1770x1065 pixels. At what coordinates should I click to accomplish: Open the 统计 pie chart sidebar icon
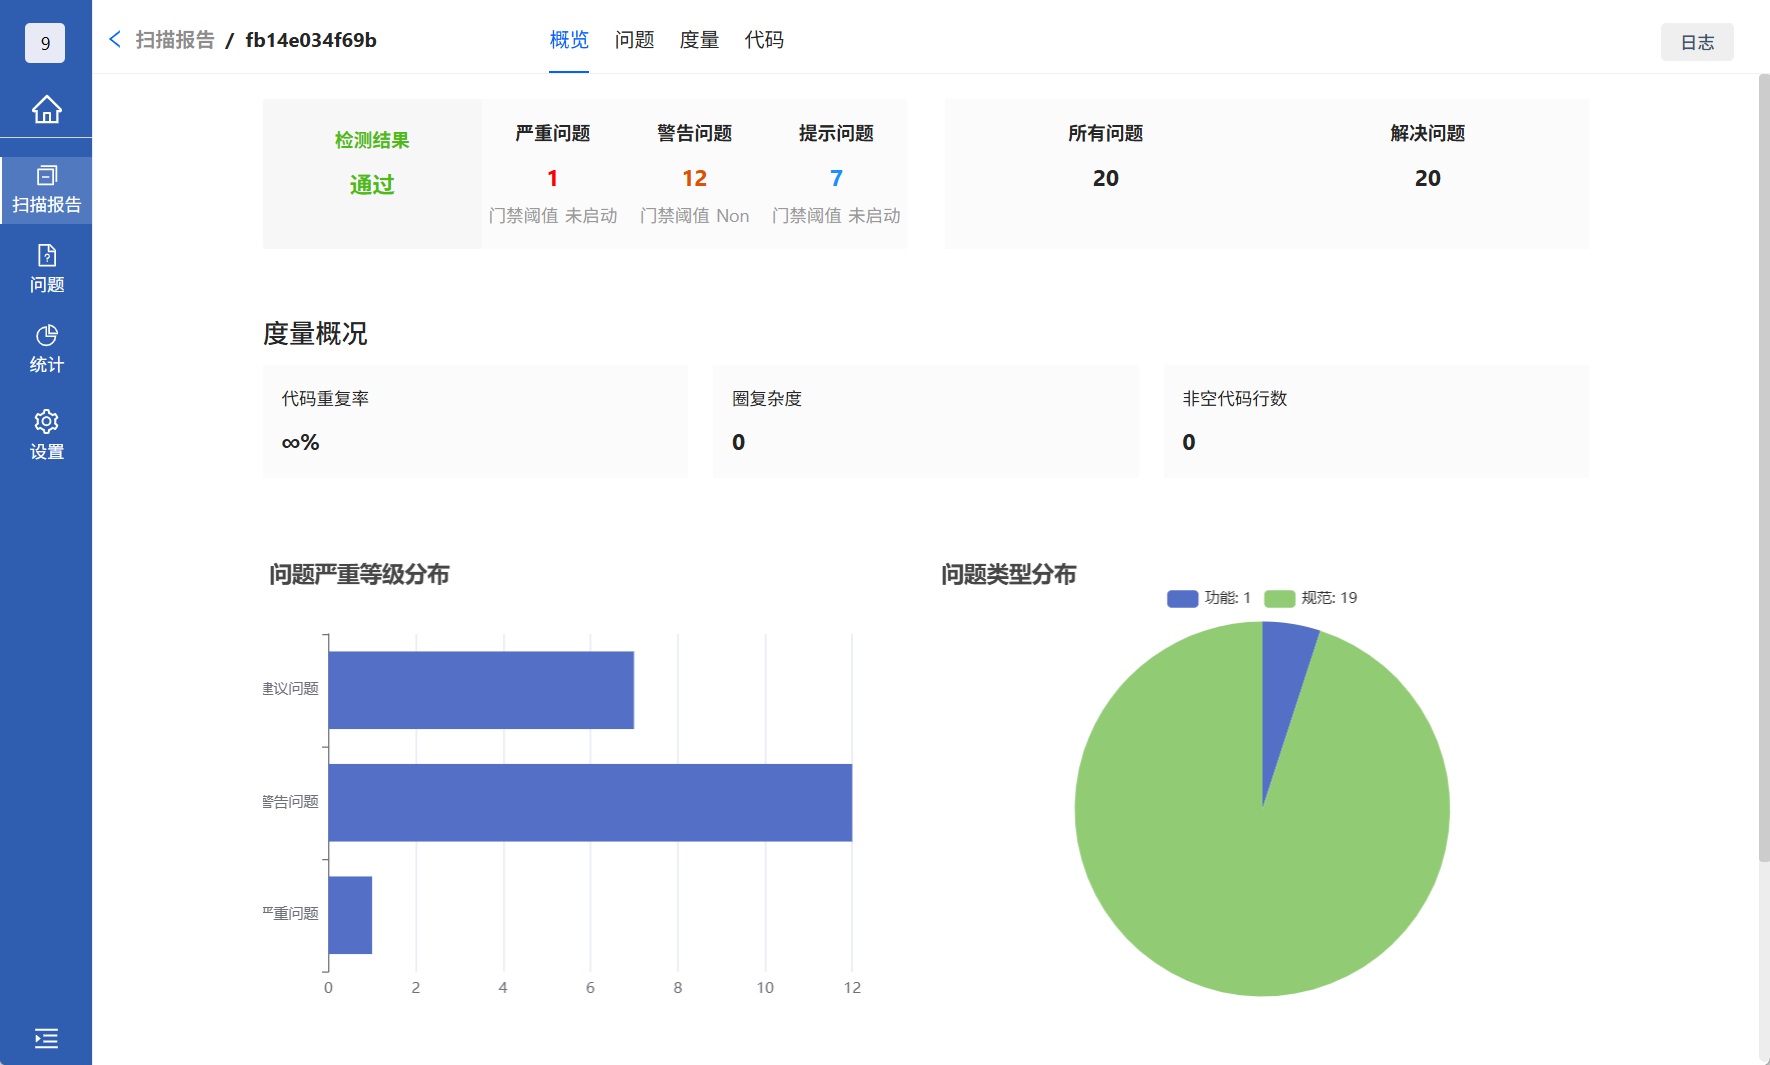coord(46,349)
